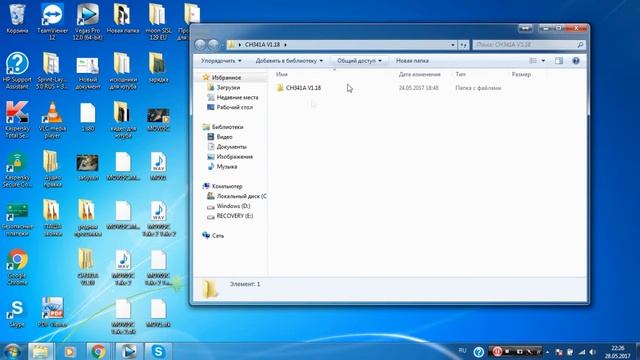
Task: Open Kaspersky Secure Connection desktop icon
Action: click(x=17, y=169)
